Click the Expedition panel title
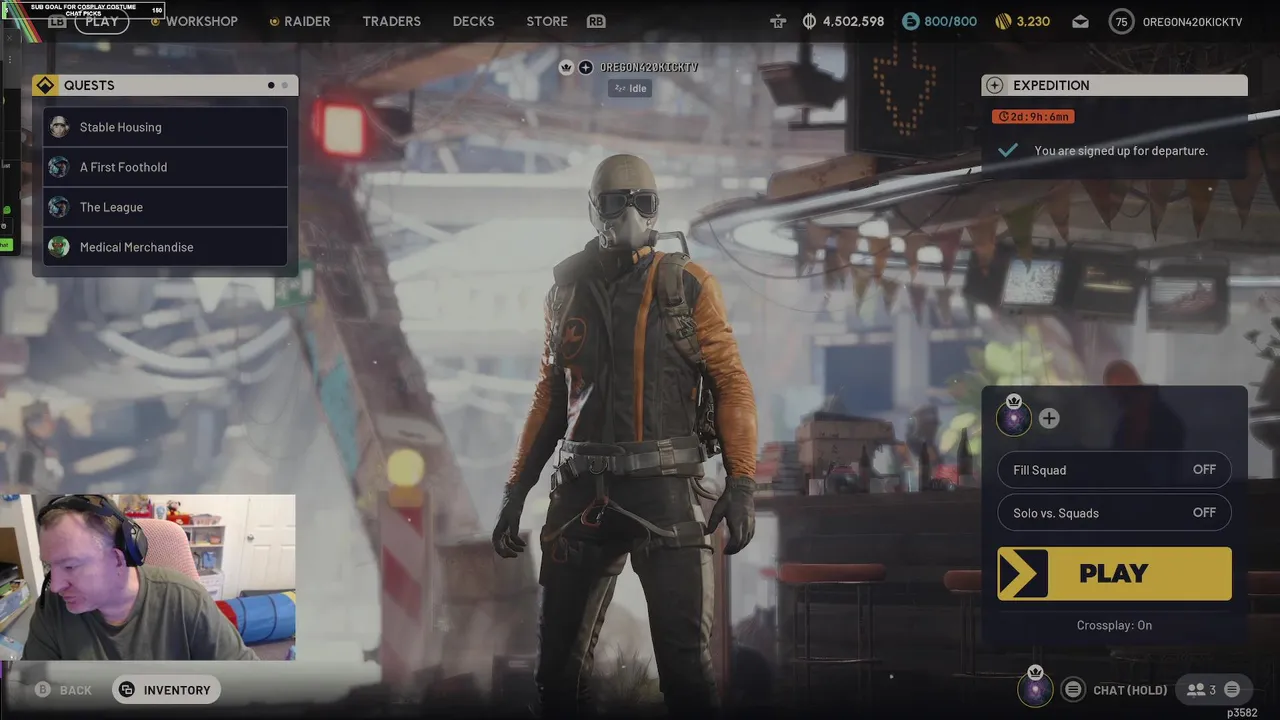The height and width of the screenshot is (720, 1280). pos(1051,85)
